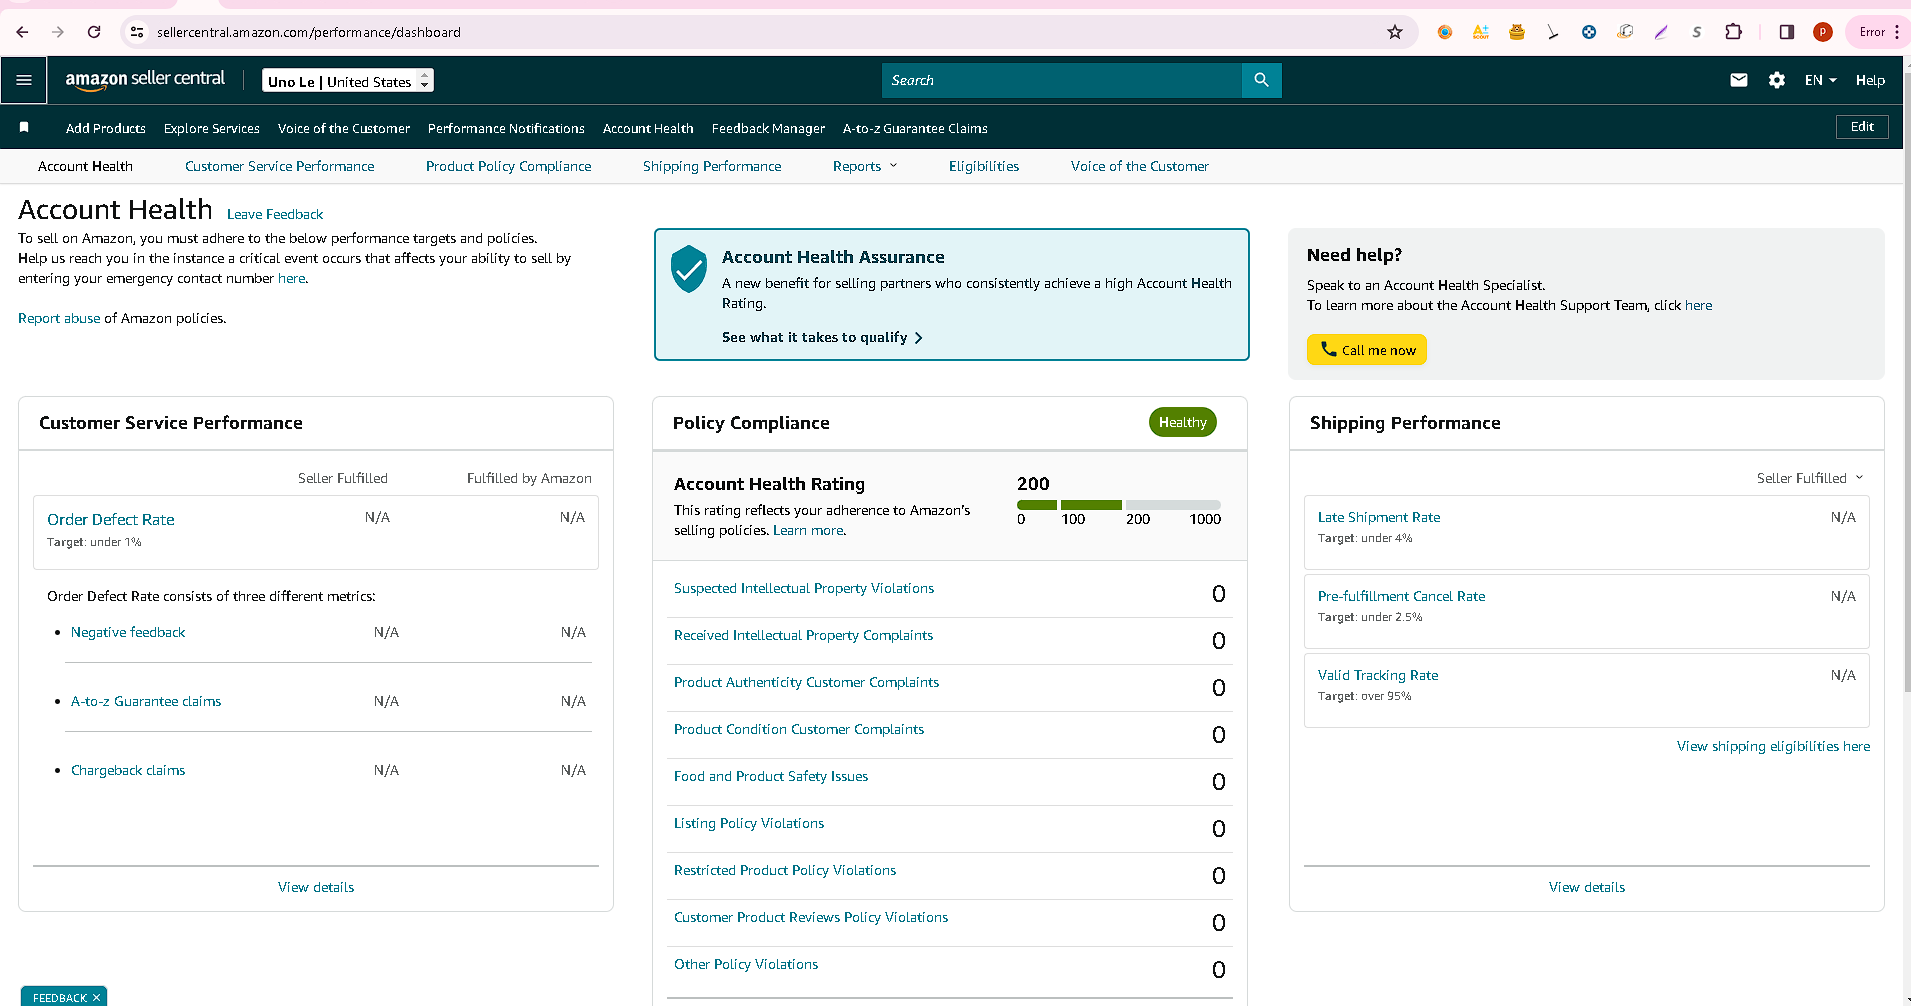Open the Order Defect Rate link

coord(111,519)
